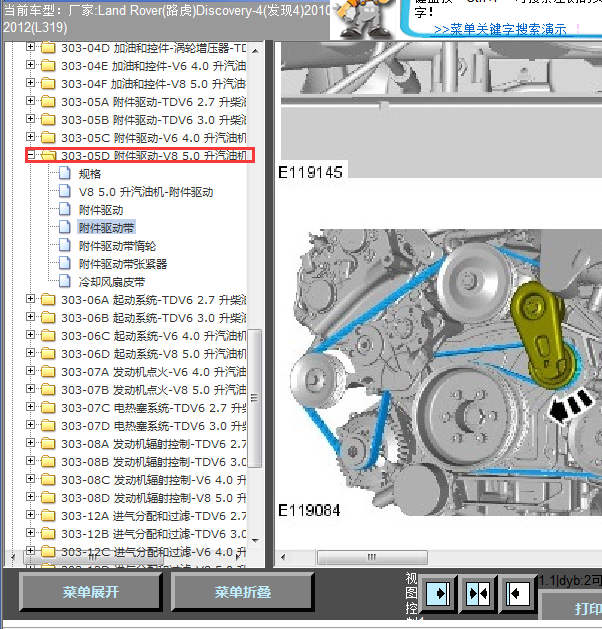Click the right-arrow view control icon

[x=438, y=593]
